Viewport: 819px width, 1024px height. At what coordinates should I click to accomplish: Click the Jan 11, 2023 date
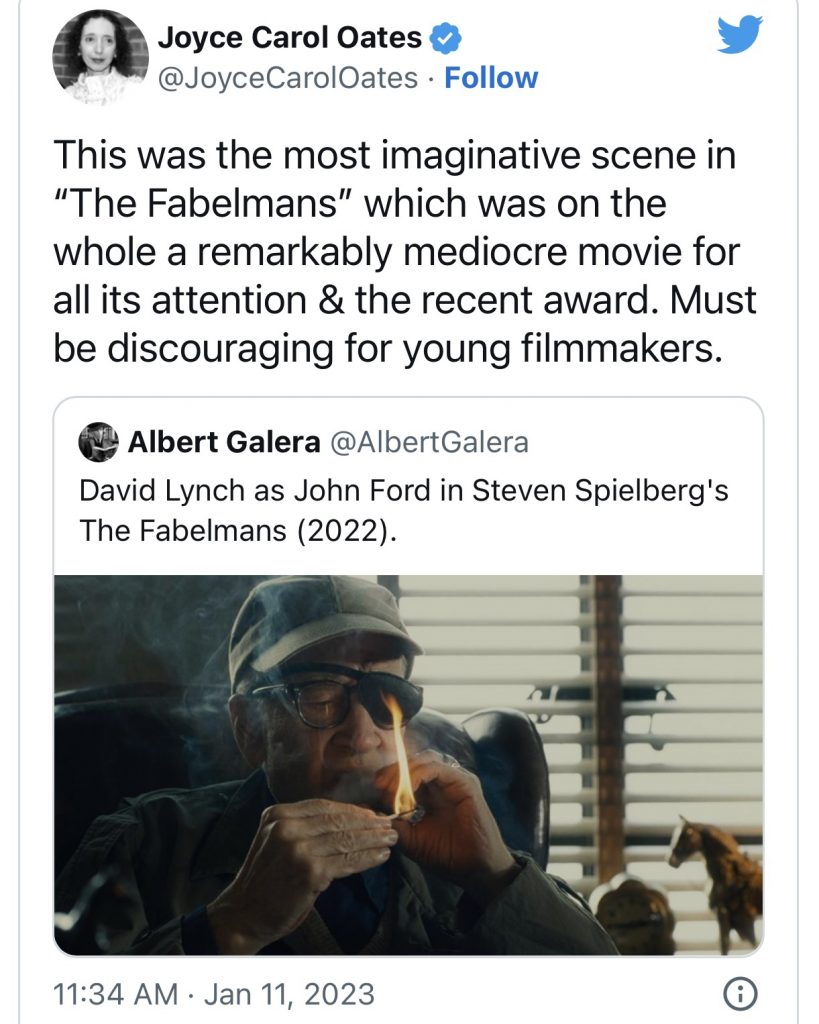click(290, 995)
